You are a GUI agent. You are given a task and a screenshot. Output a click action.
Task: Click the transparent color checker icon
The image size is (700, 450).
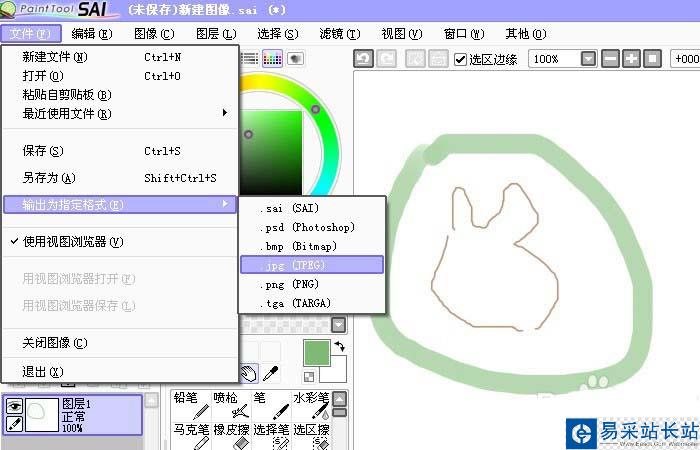pos(309,377)
